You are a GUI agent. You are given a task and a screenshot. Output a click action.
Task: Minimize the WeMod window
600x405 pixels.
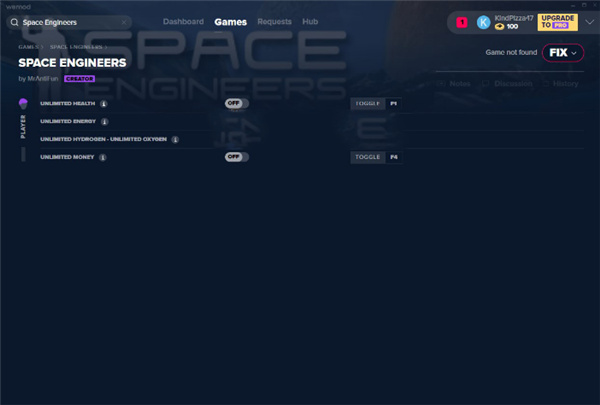[573, 5]
